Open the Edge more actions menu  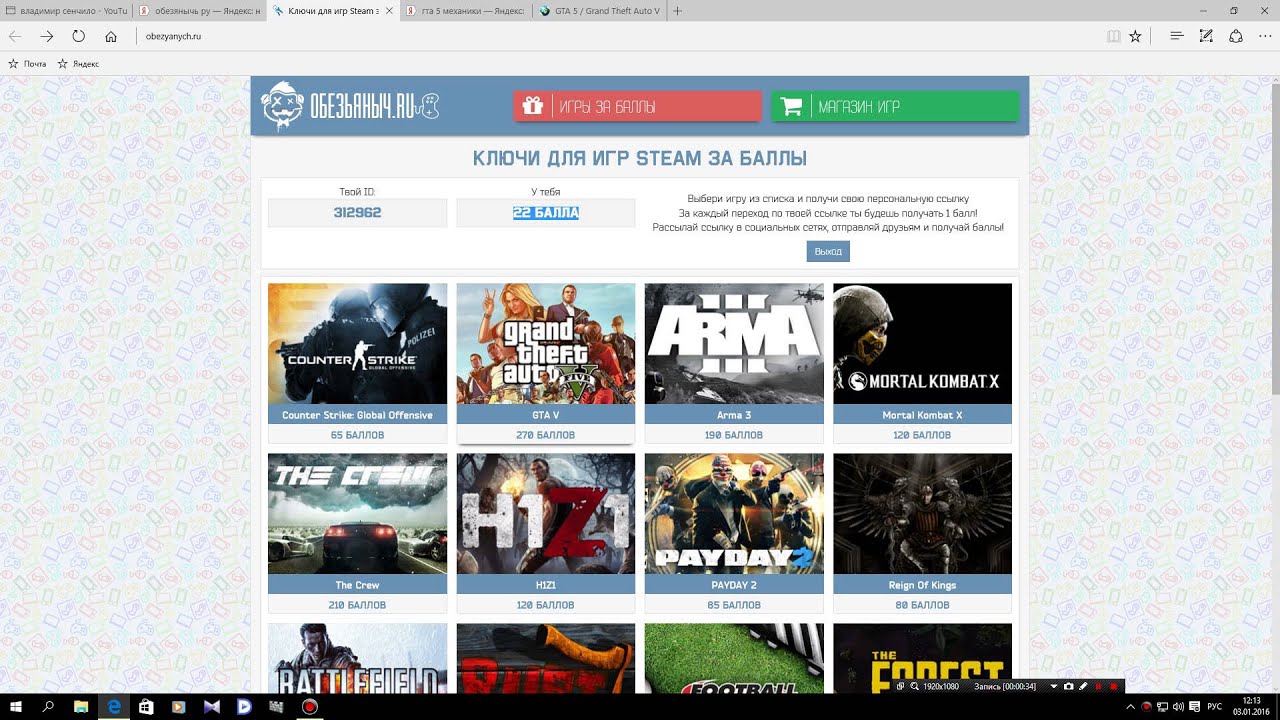(x=1265, y=36)
